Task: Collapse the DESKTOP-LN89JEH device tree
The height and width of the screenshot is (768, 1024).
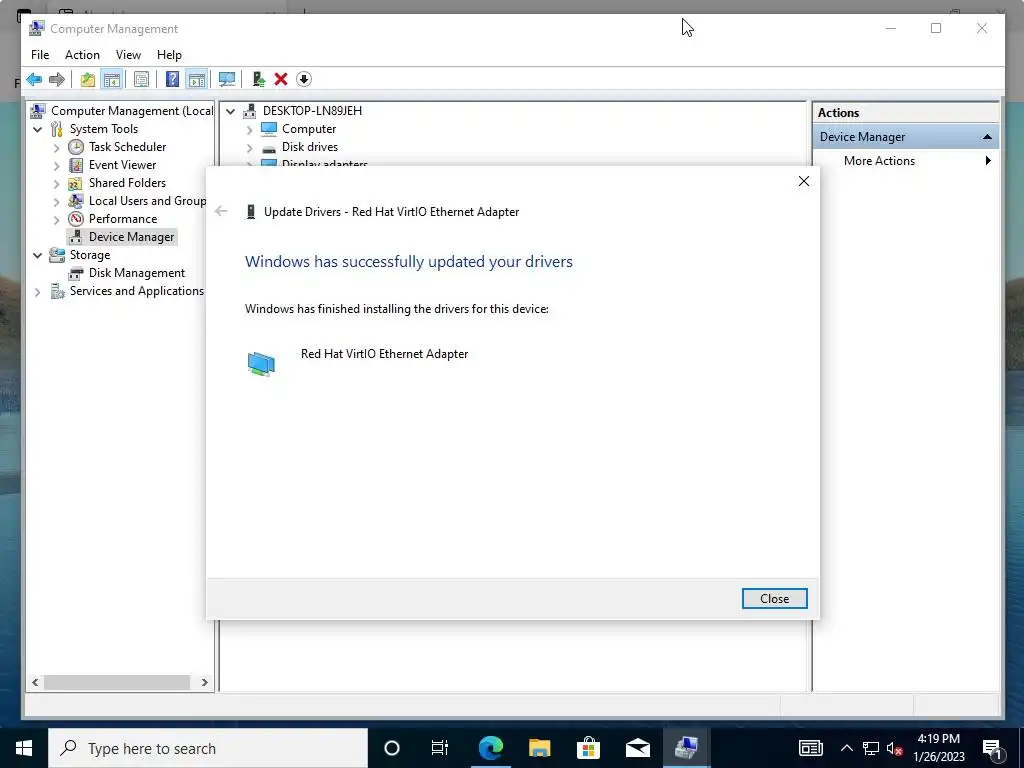Action: coord(231,112)
